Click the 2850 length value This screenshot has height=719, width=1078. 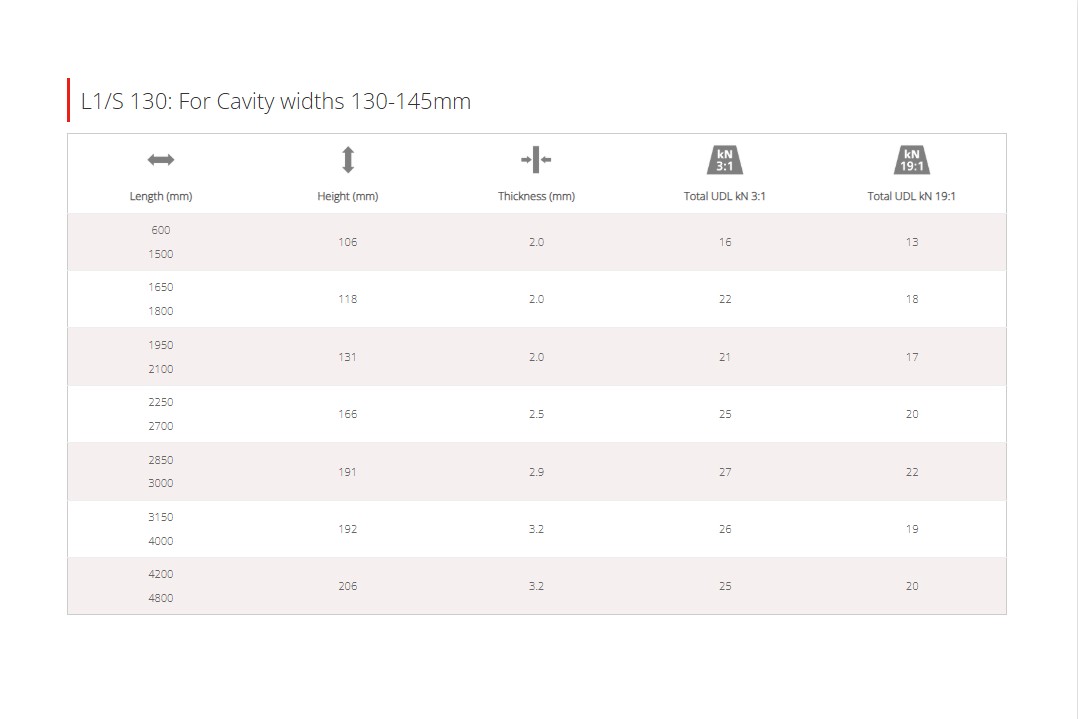click(161, 460)
